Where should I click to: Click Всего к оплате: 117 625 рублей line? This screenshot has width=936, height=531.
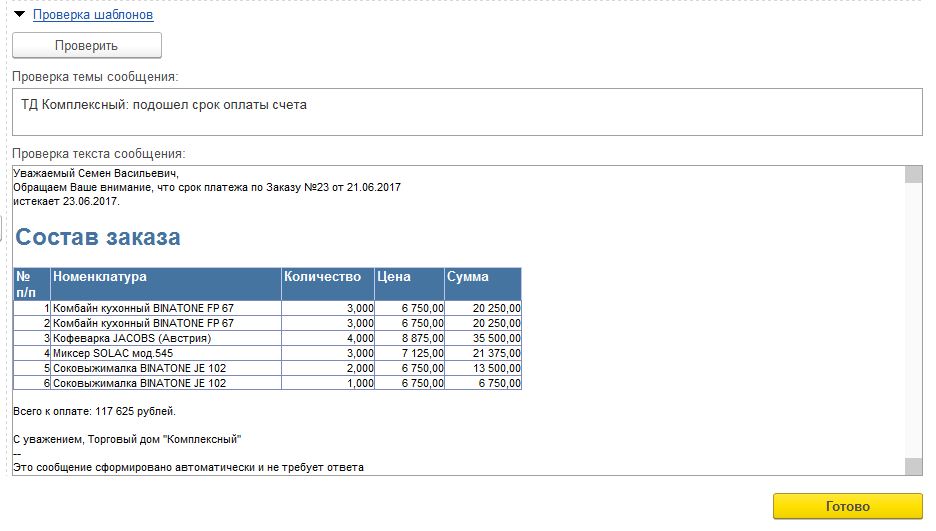click(94, 411)
